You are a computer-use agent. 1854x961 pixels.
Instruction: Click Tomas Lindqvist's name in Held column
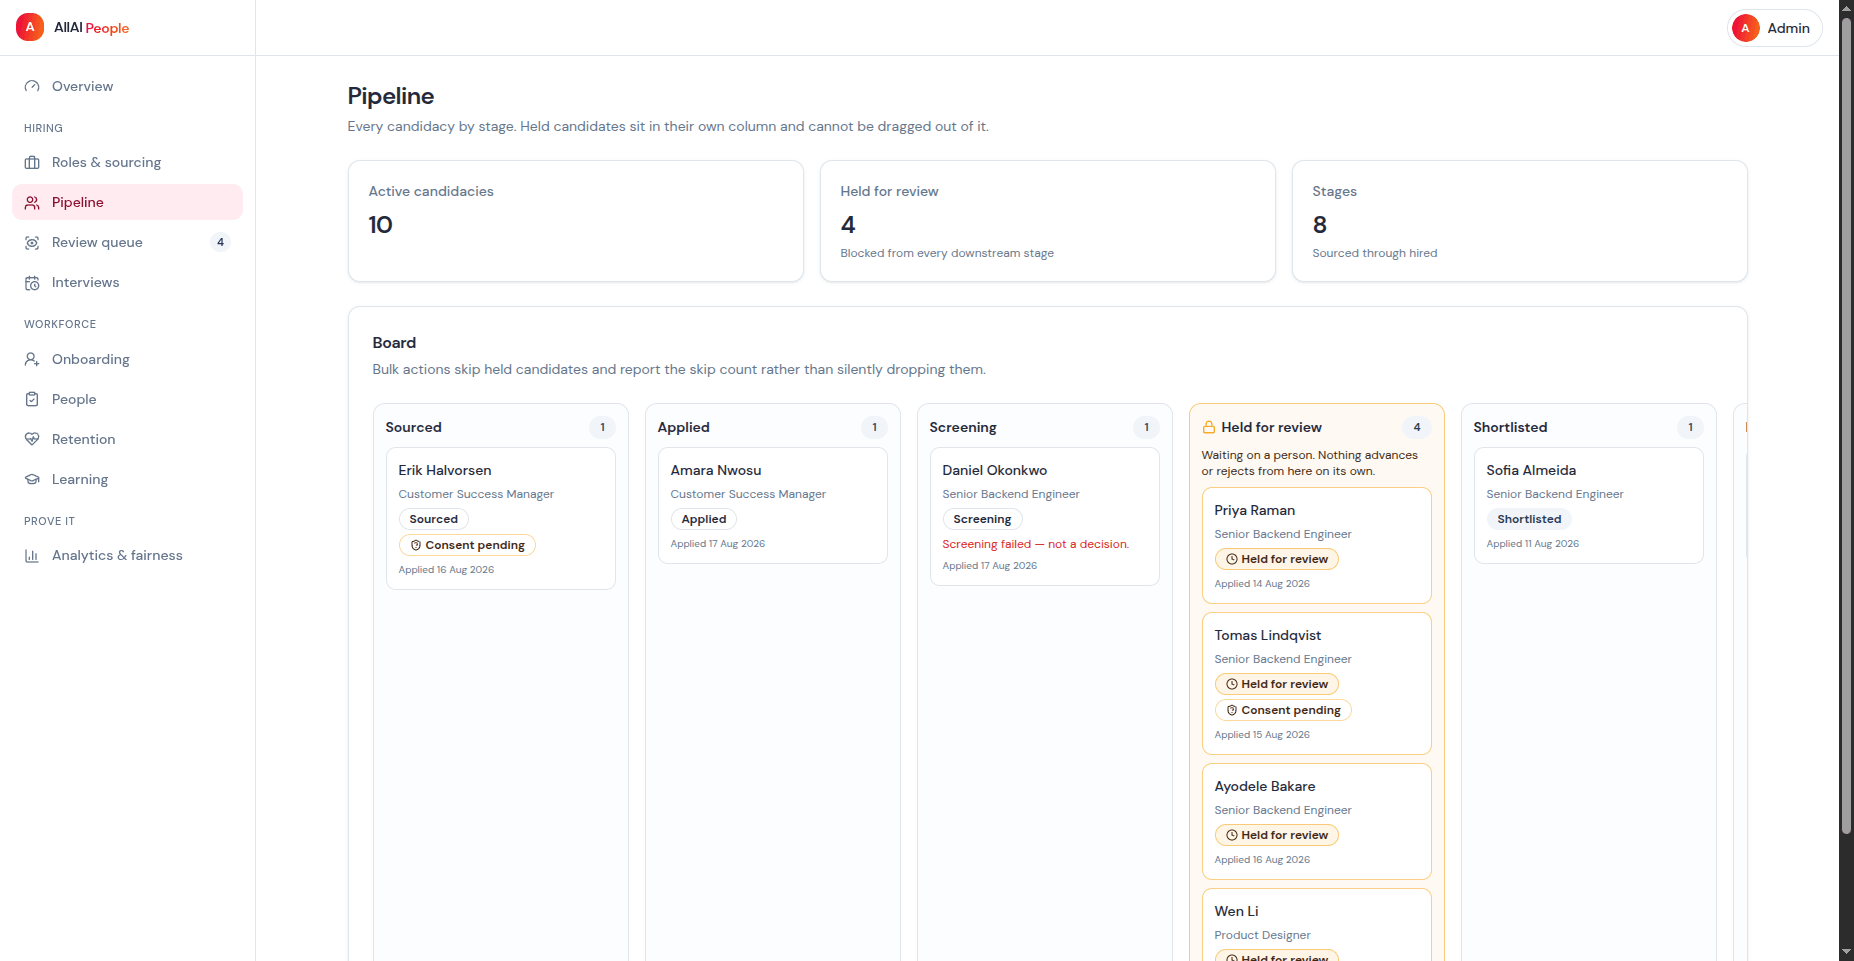point(1267,635)
